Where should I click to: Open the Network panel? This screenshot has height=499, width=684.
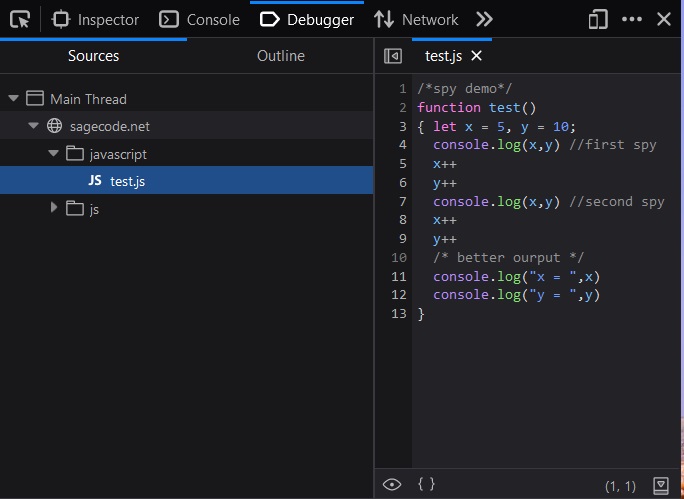pyautogui.click(x=416, y=19)
